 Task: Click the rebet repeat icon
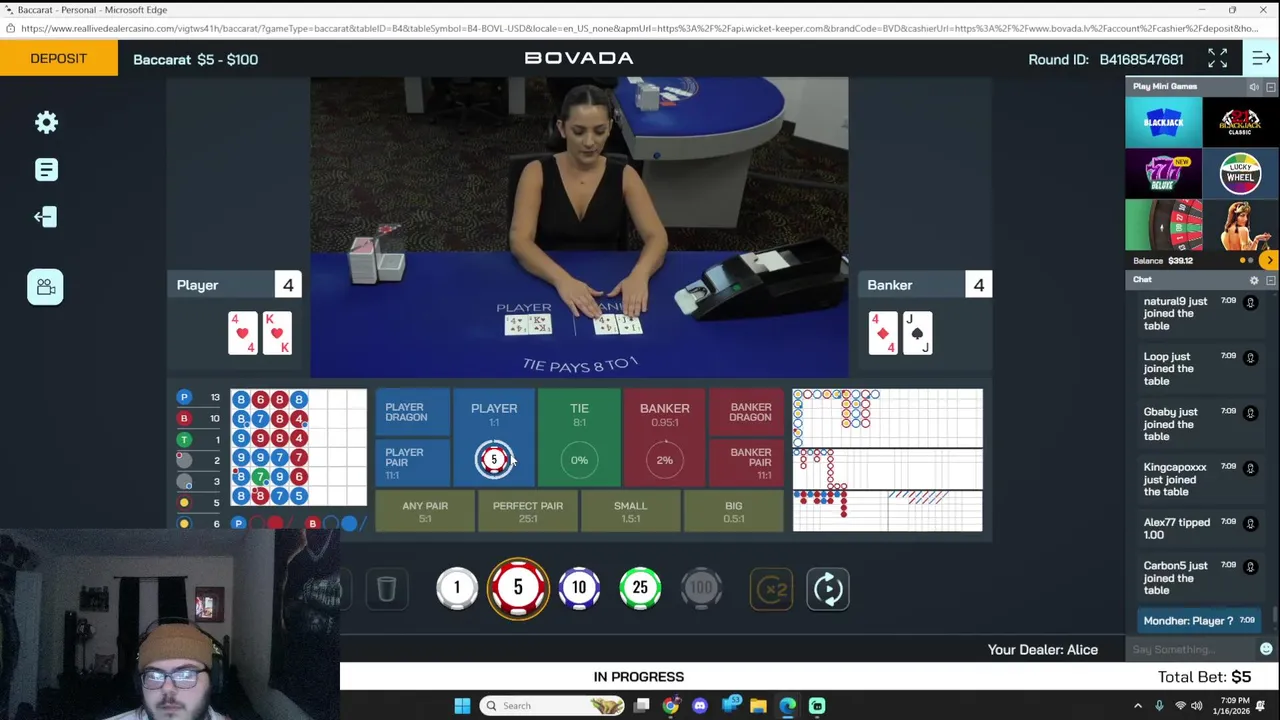tap(828, 589)
